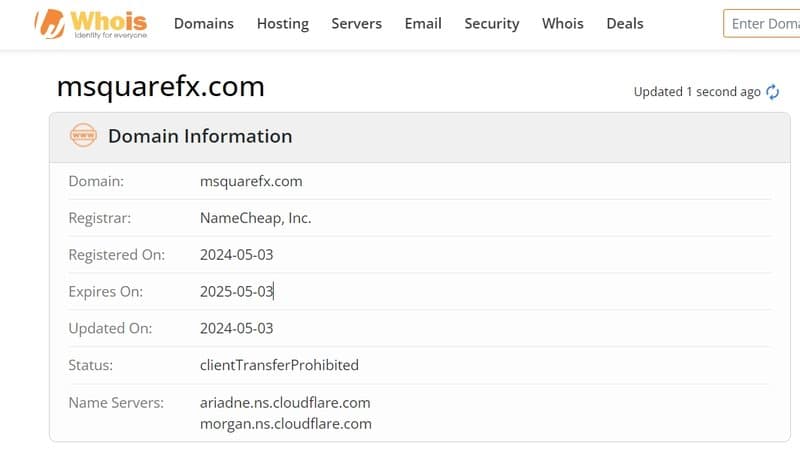Click the clientTransferProhibited status text
This screenshot has width=800, height=452.
(279, 365)
